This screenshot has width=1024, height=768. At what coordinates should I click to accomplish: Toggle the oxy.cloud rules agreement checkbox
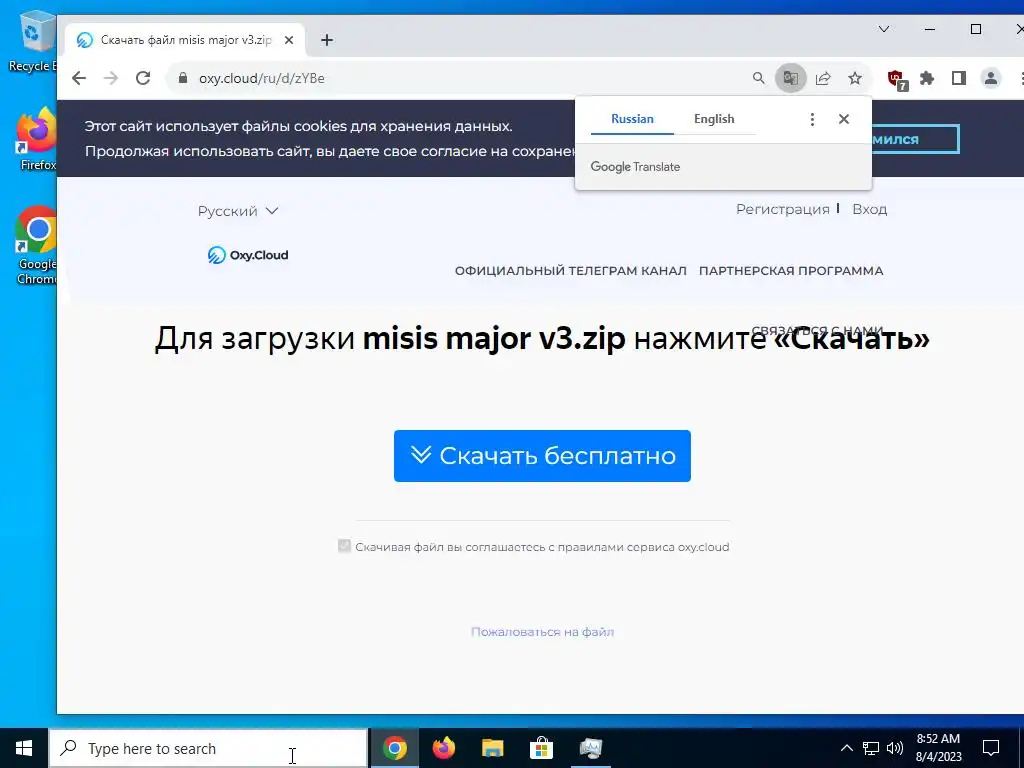pos(344,546)
